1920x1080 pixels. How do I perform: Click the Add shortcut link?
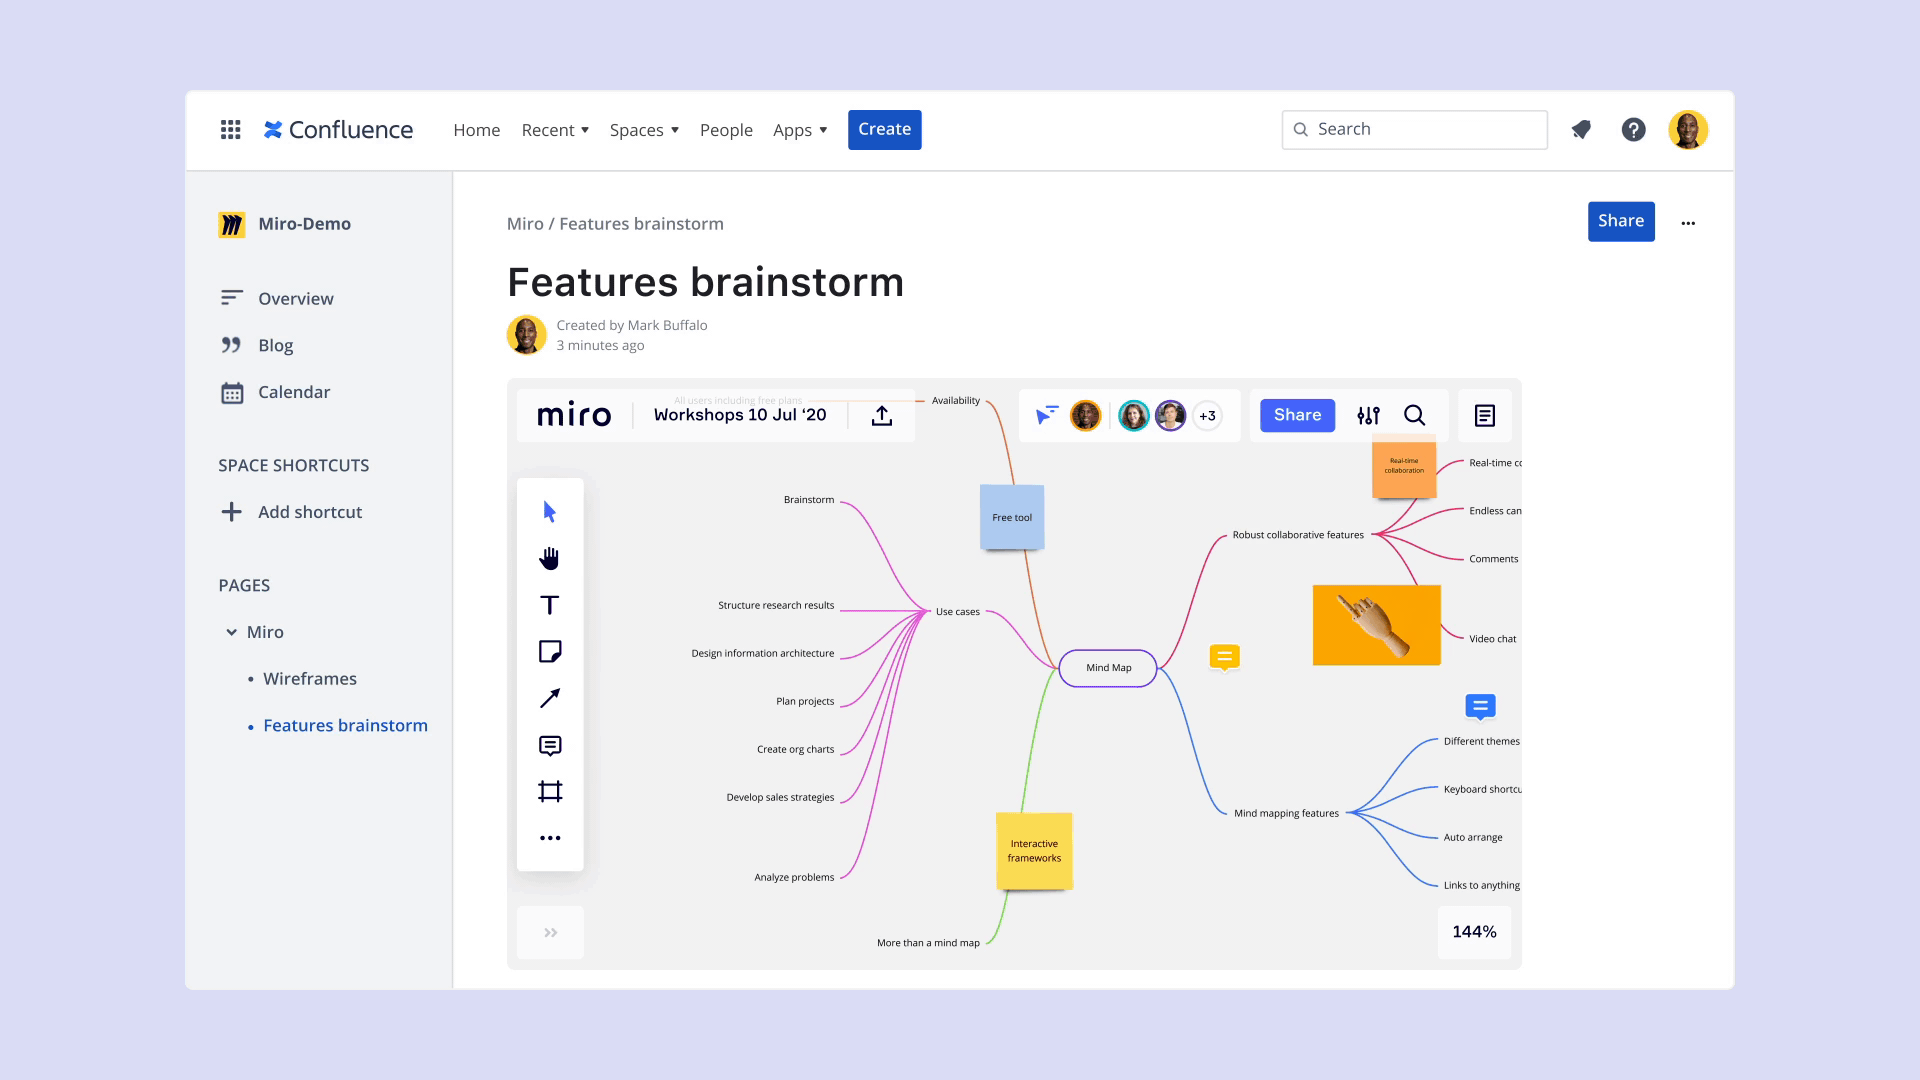(309, 512)
